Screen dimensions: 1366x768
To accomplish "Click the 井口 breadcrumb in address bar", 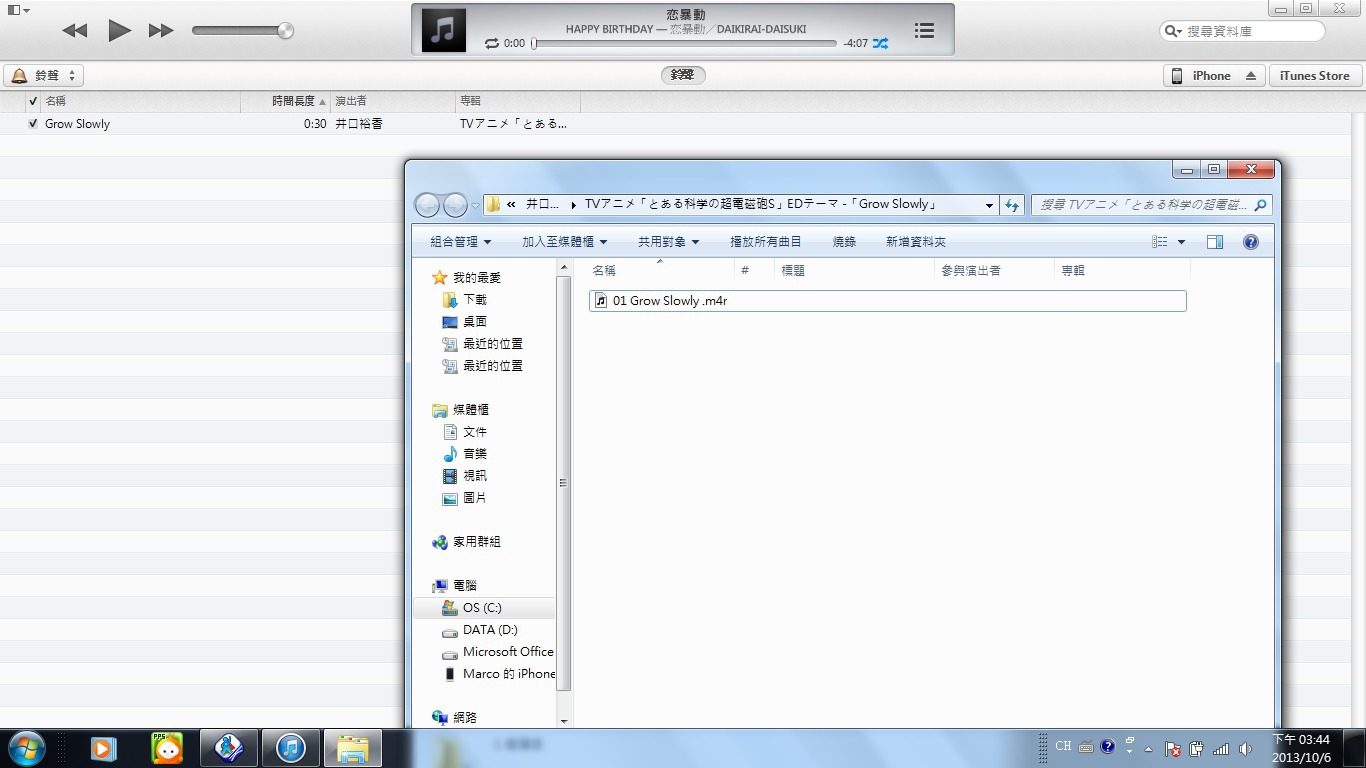I will tap(544, 204).
